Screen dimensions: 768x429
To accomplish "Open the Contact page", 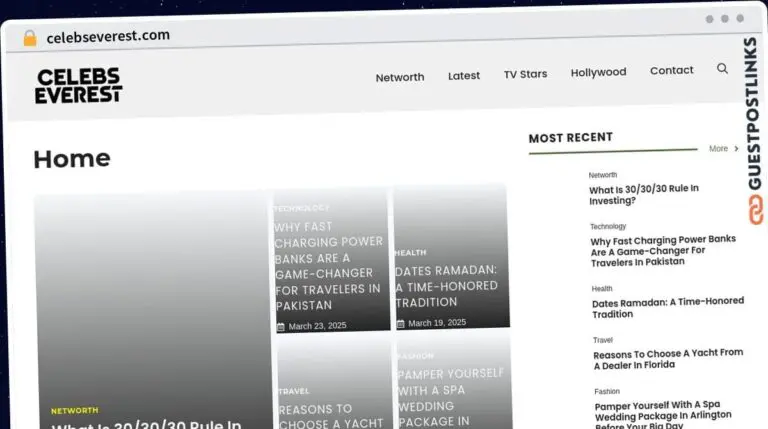I will 671,70.
